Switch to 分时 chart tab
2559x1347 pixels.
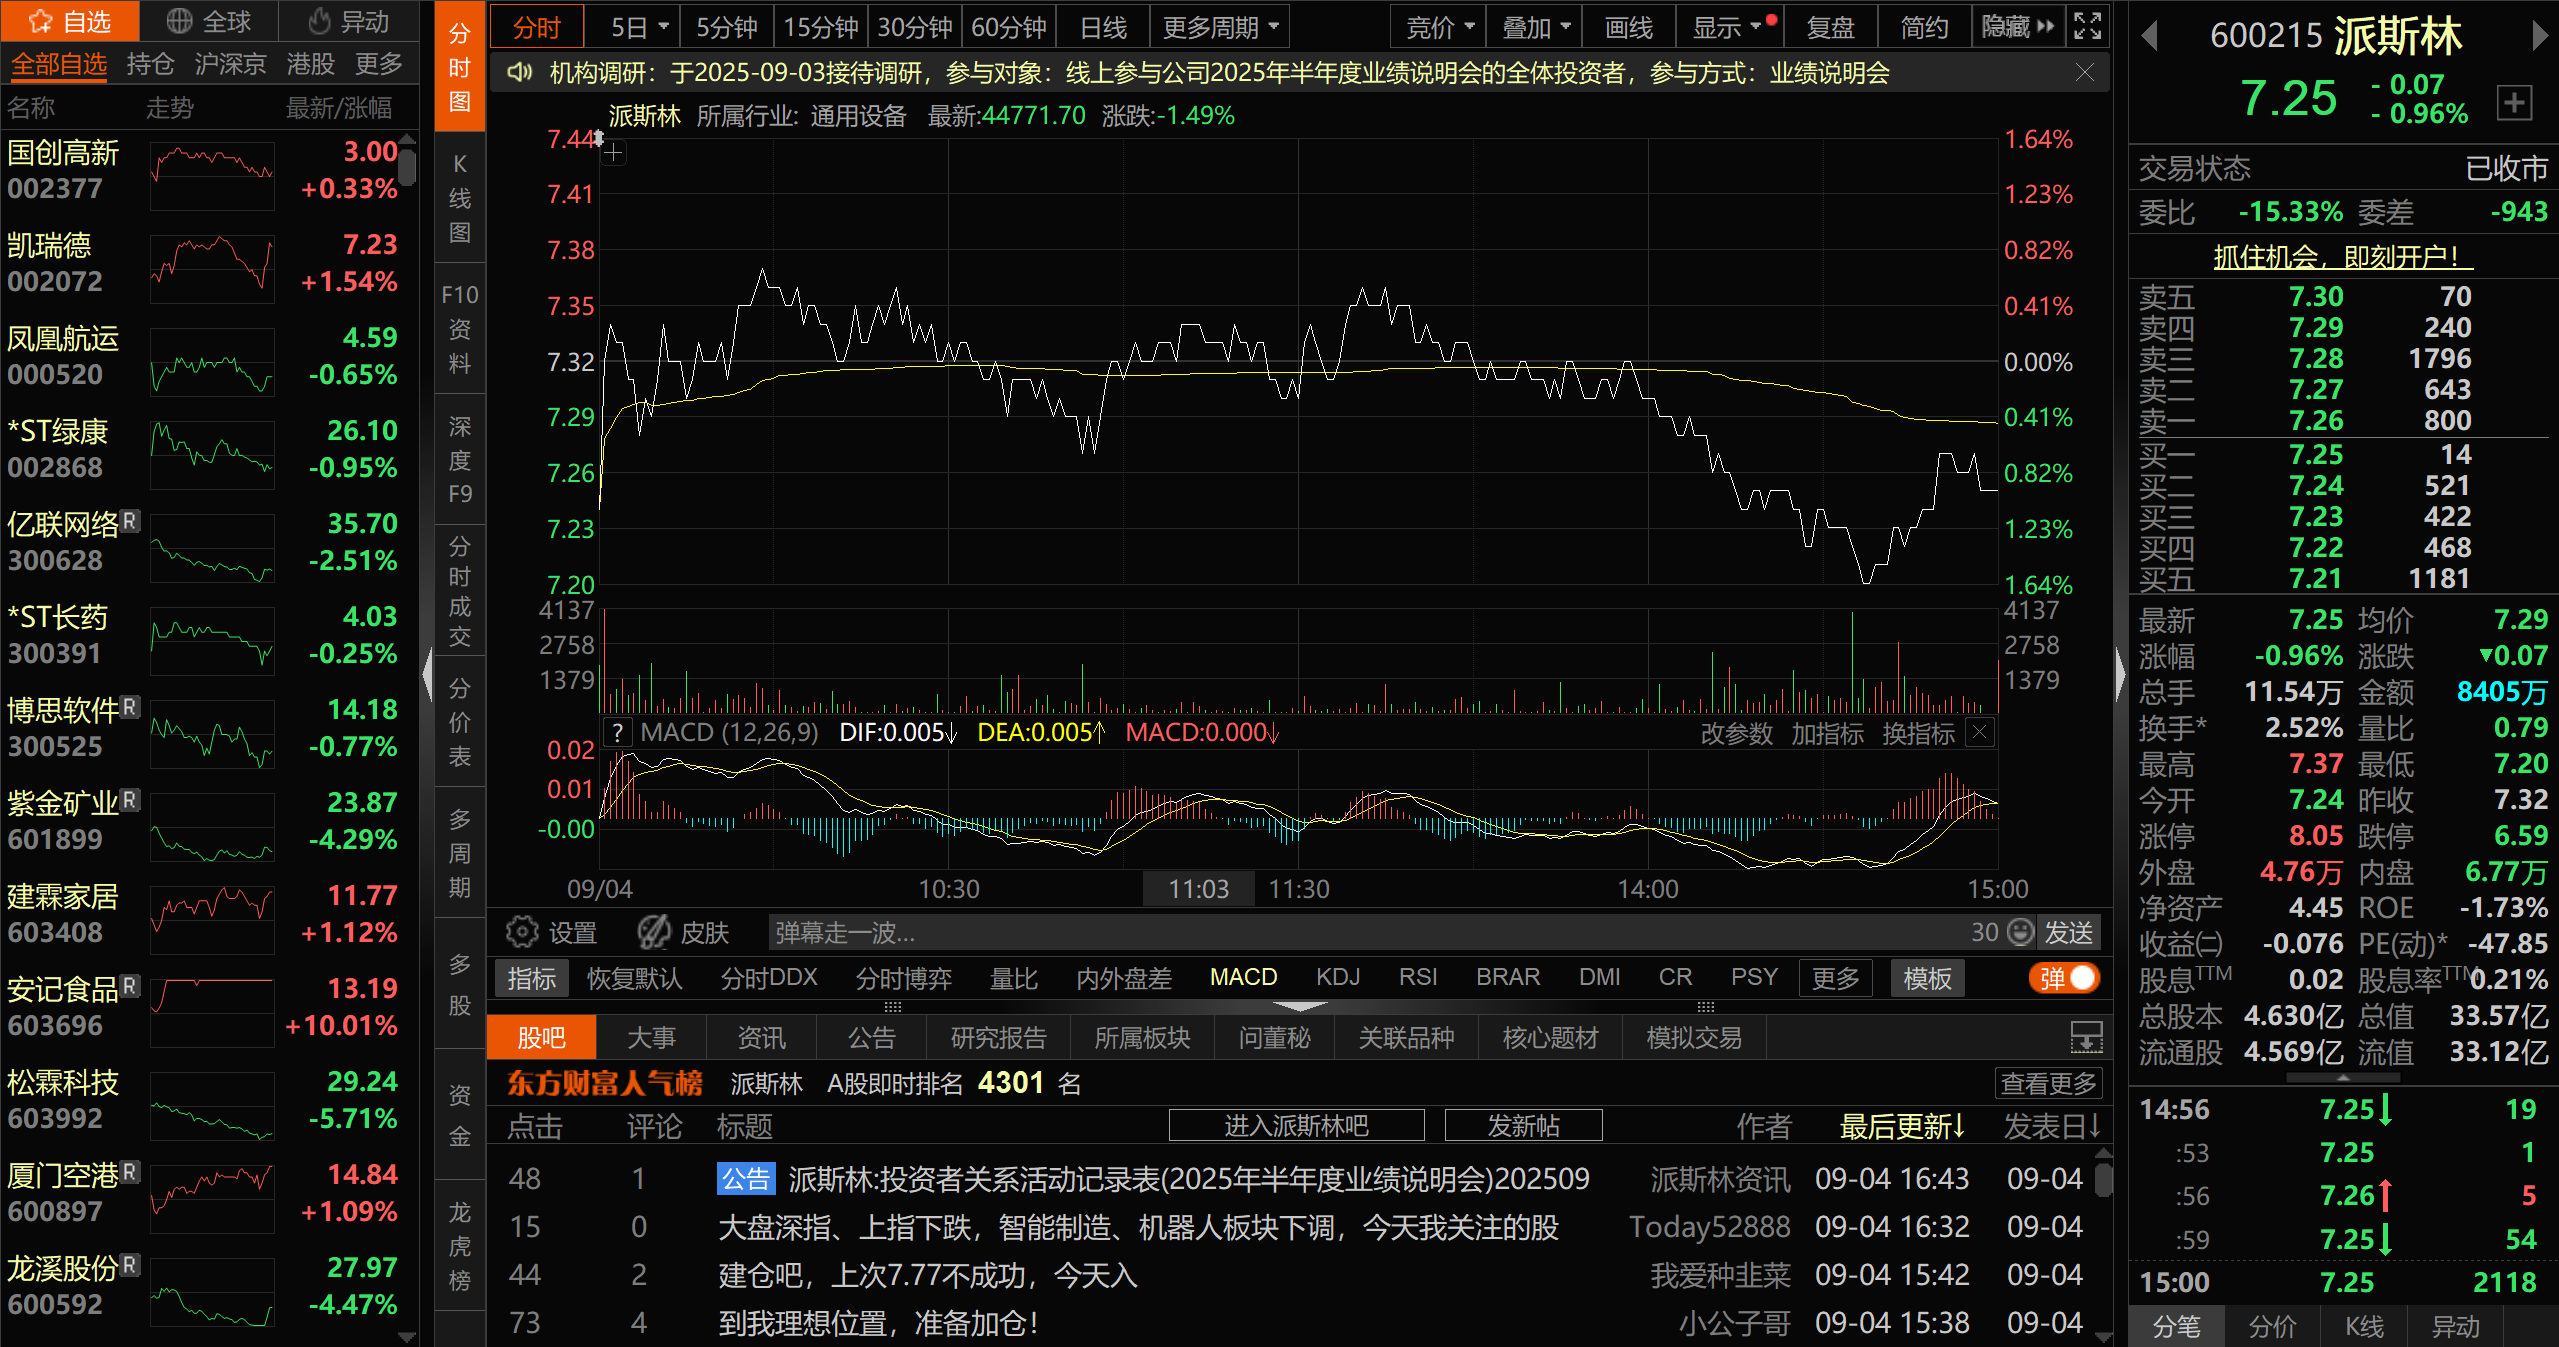(537, 27)
